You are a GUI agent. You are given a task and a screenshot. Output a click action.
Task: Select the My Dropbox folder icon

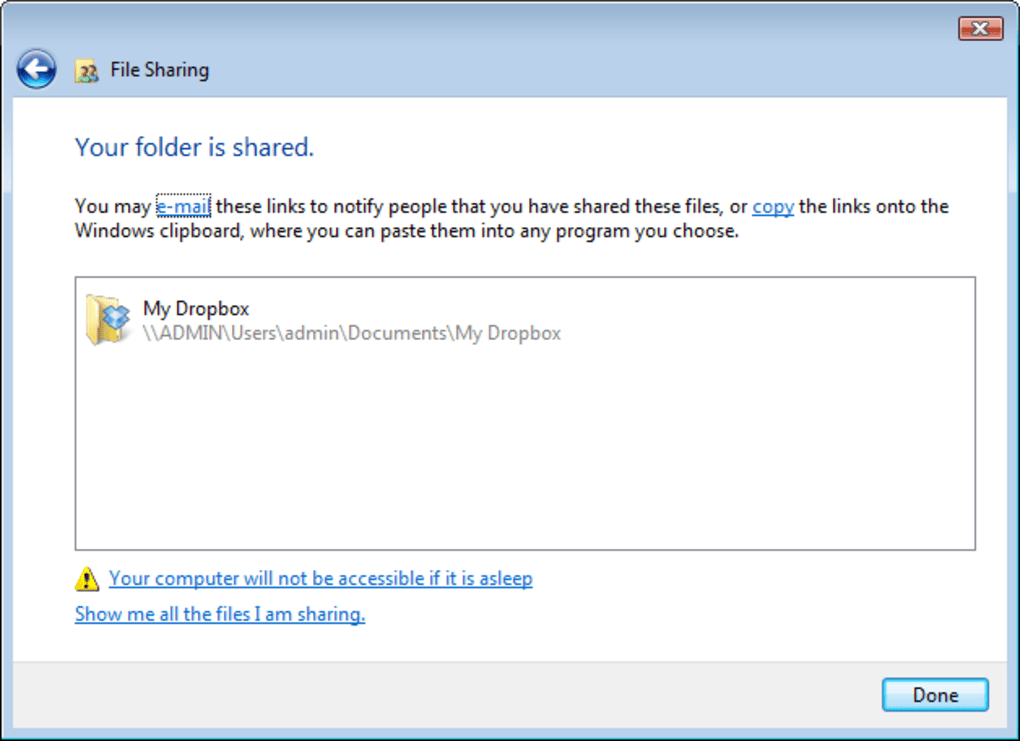pos(108,319)
